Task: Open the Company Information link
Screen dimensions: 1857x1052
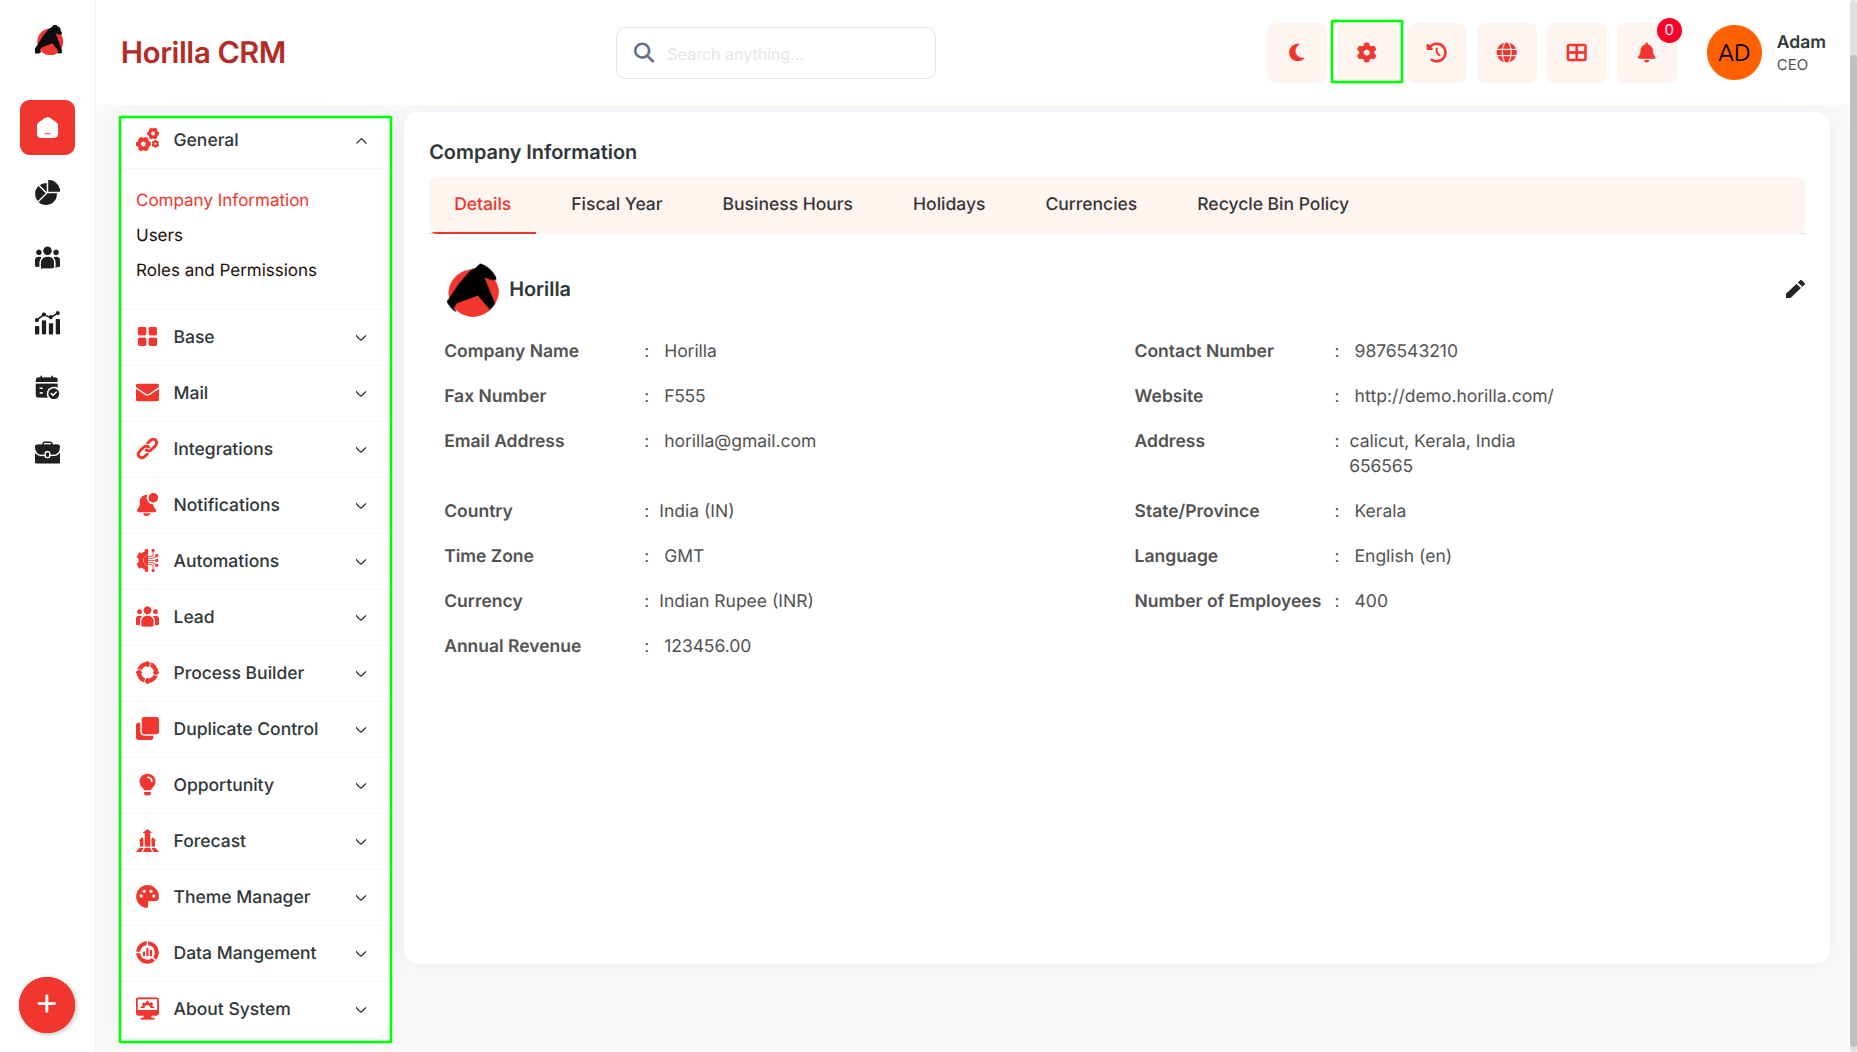Action: 223,200
